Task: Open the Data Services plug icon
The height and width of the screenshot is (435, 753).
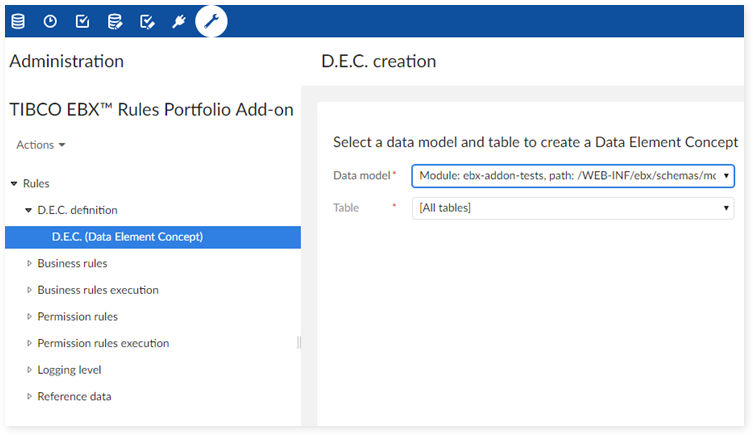Action: (x=179, y=21)
